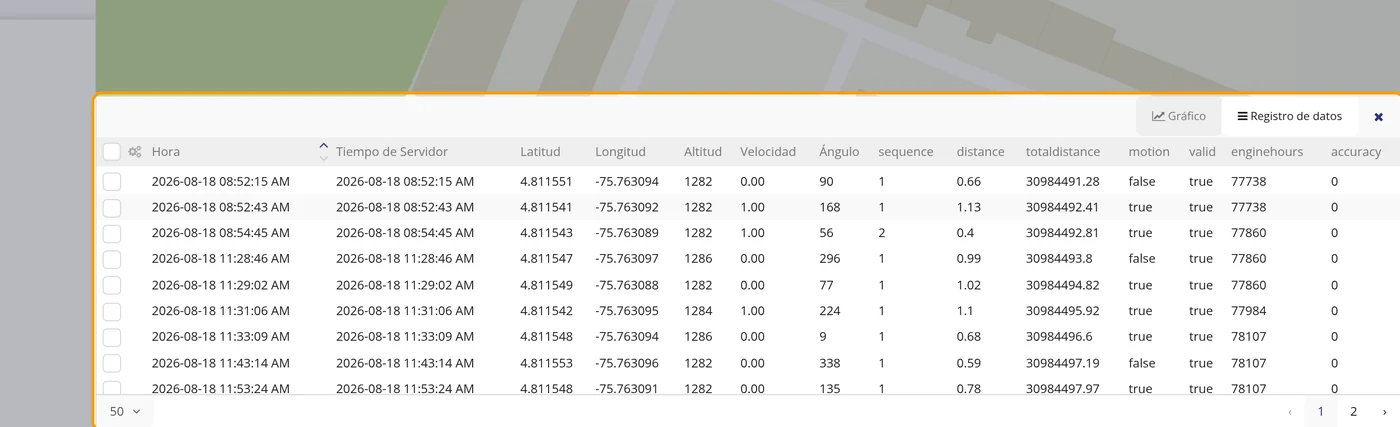Go to page 2
1400x427 pixels.
(x=1353, y=411)
